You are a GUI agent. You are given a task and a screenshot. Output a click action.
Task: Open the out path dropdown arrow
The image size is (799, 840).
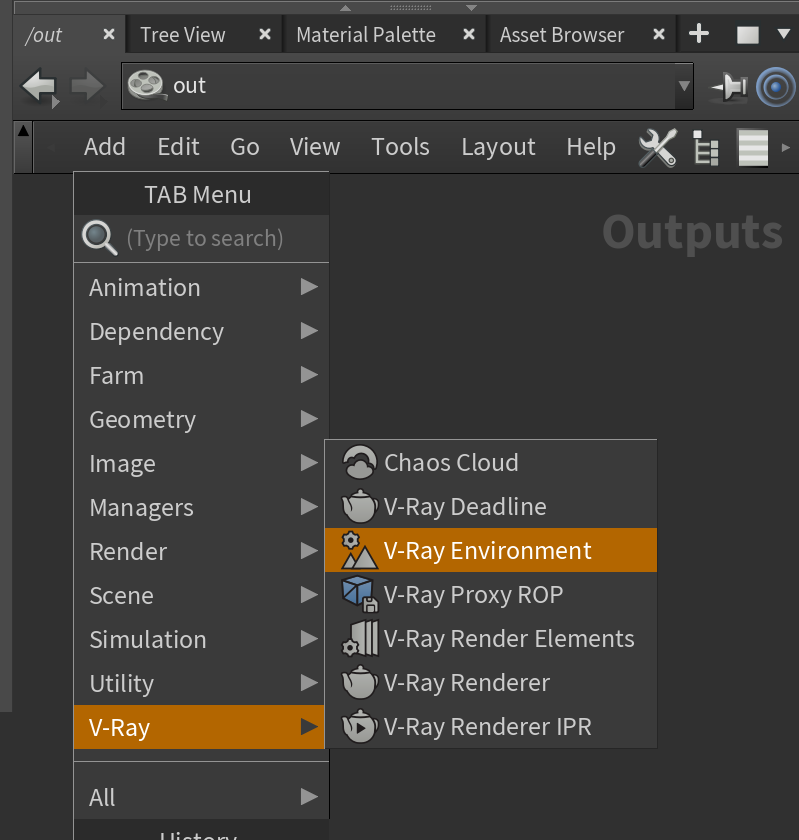click(684, 86)
